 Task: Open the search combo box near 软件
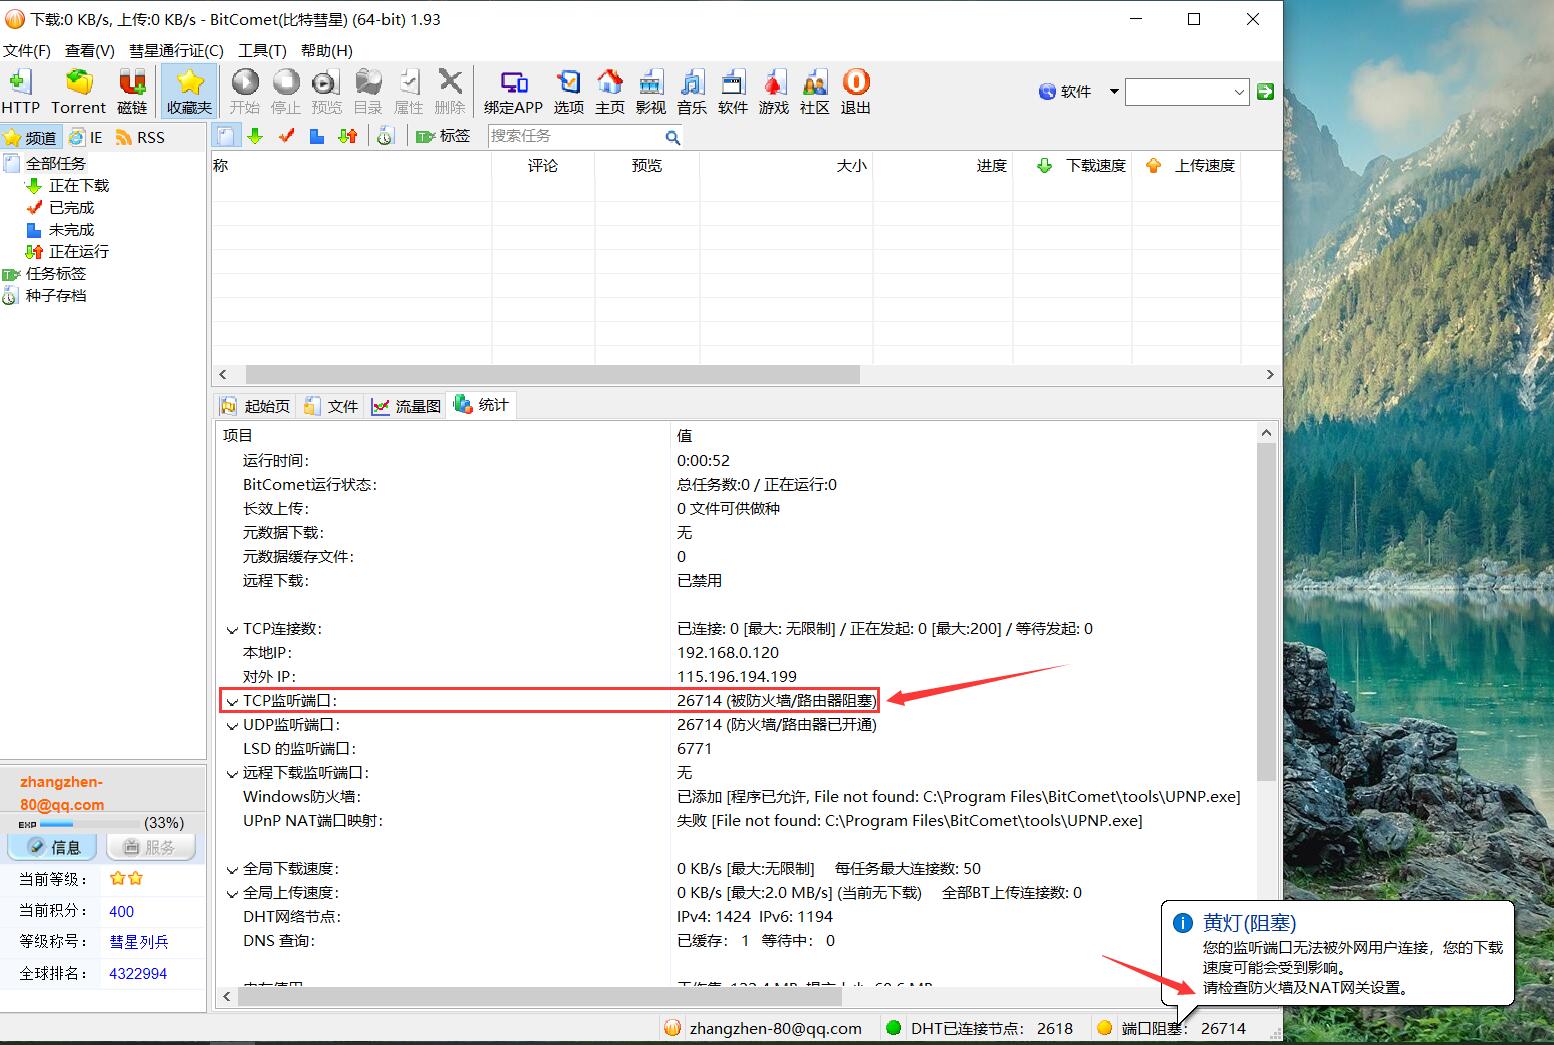click(x=1187, y=92)
